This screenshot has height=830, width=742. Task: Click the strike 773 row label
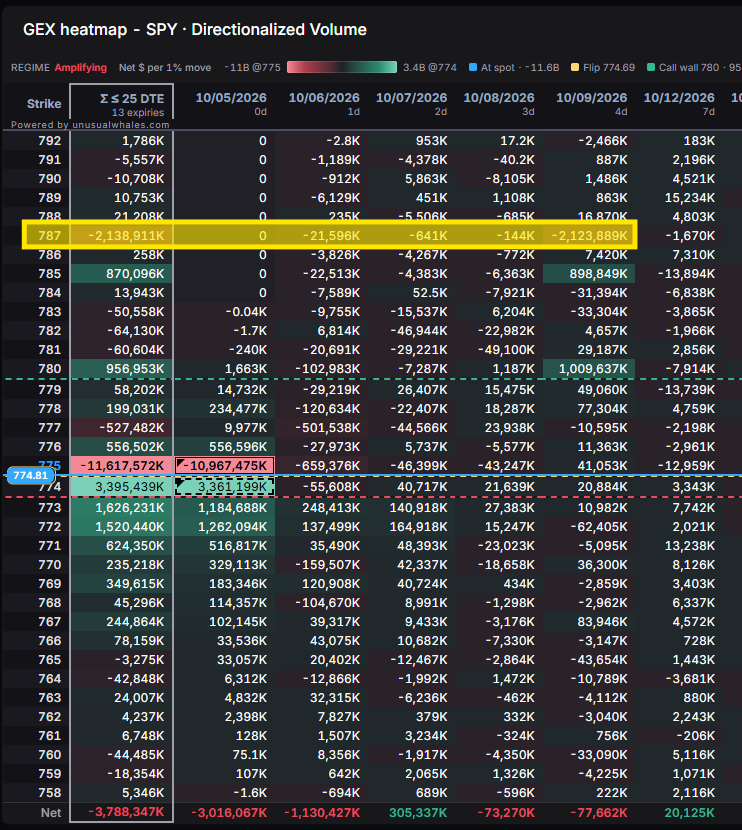[x=49, y=508]
